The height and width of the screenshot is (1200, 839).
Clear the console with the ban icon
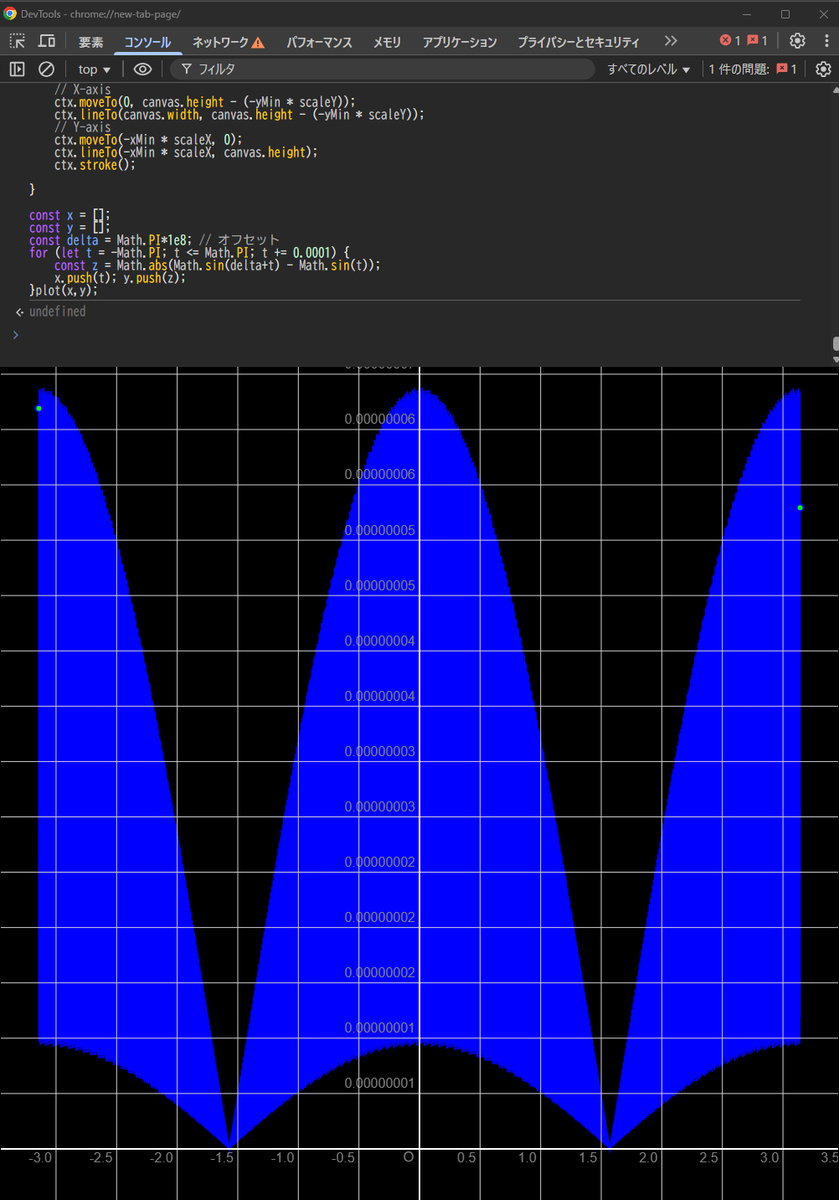[46, 69]
